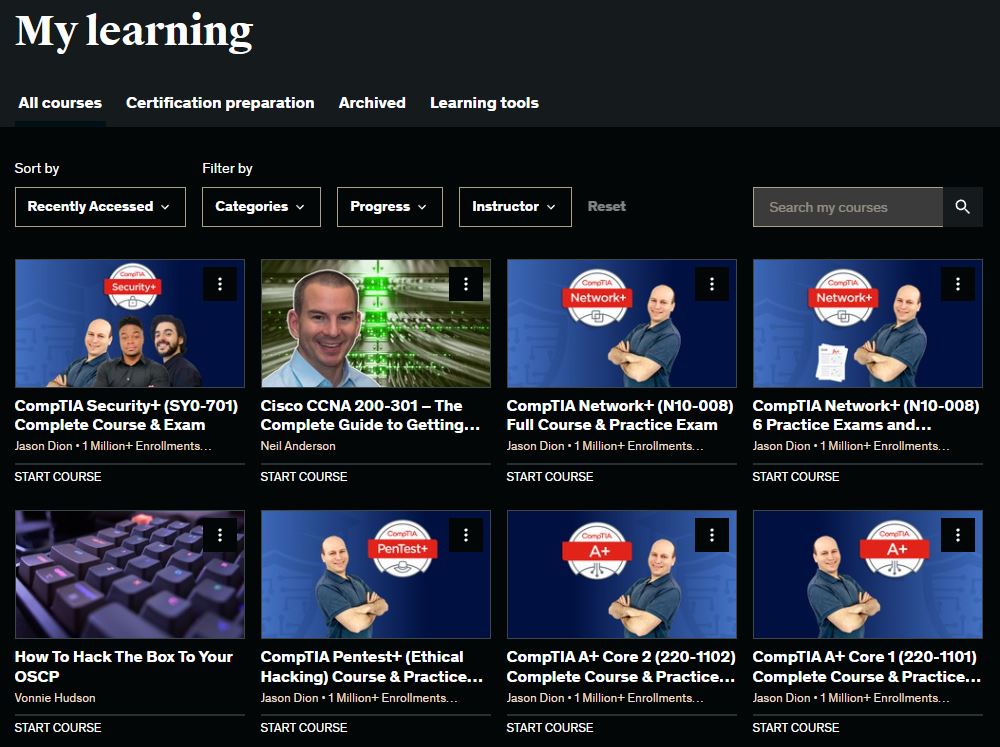Focus the Search my courses field
Viewport: 1000px width, 747px height.
point(848,207)
